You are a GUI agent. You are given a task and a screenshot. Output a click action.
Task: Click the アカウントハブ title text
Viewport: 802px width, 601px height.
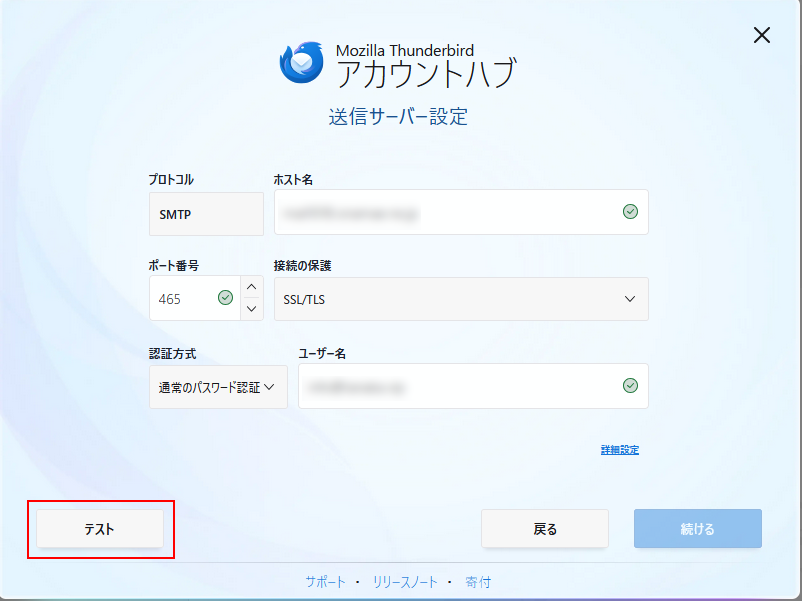tap(427, 74)
